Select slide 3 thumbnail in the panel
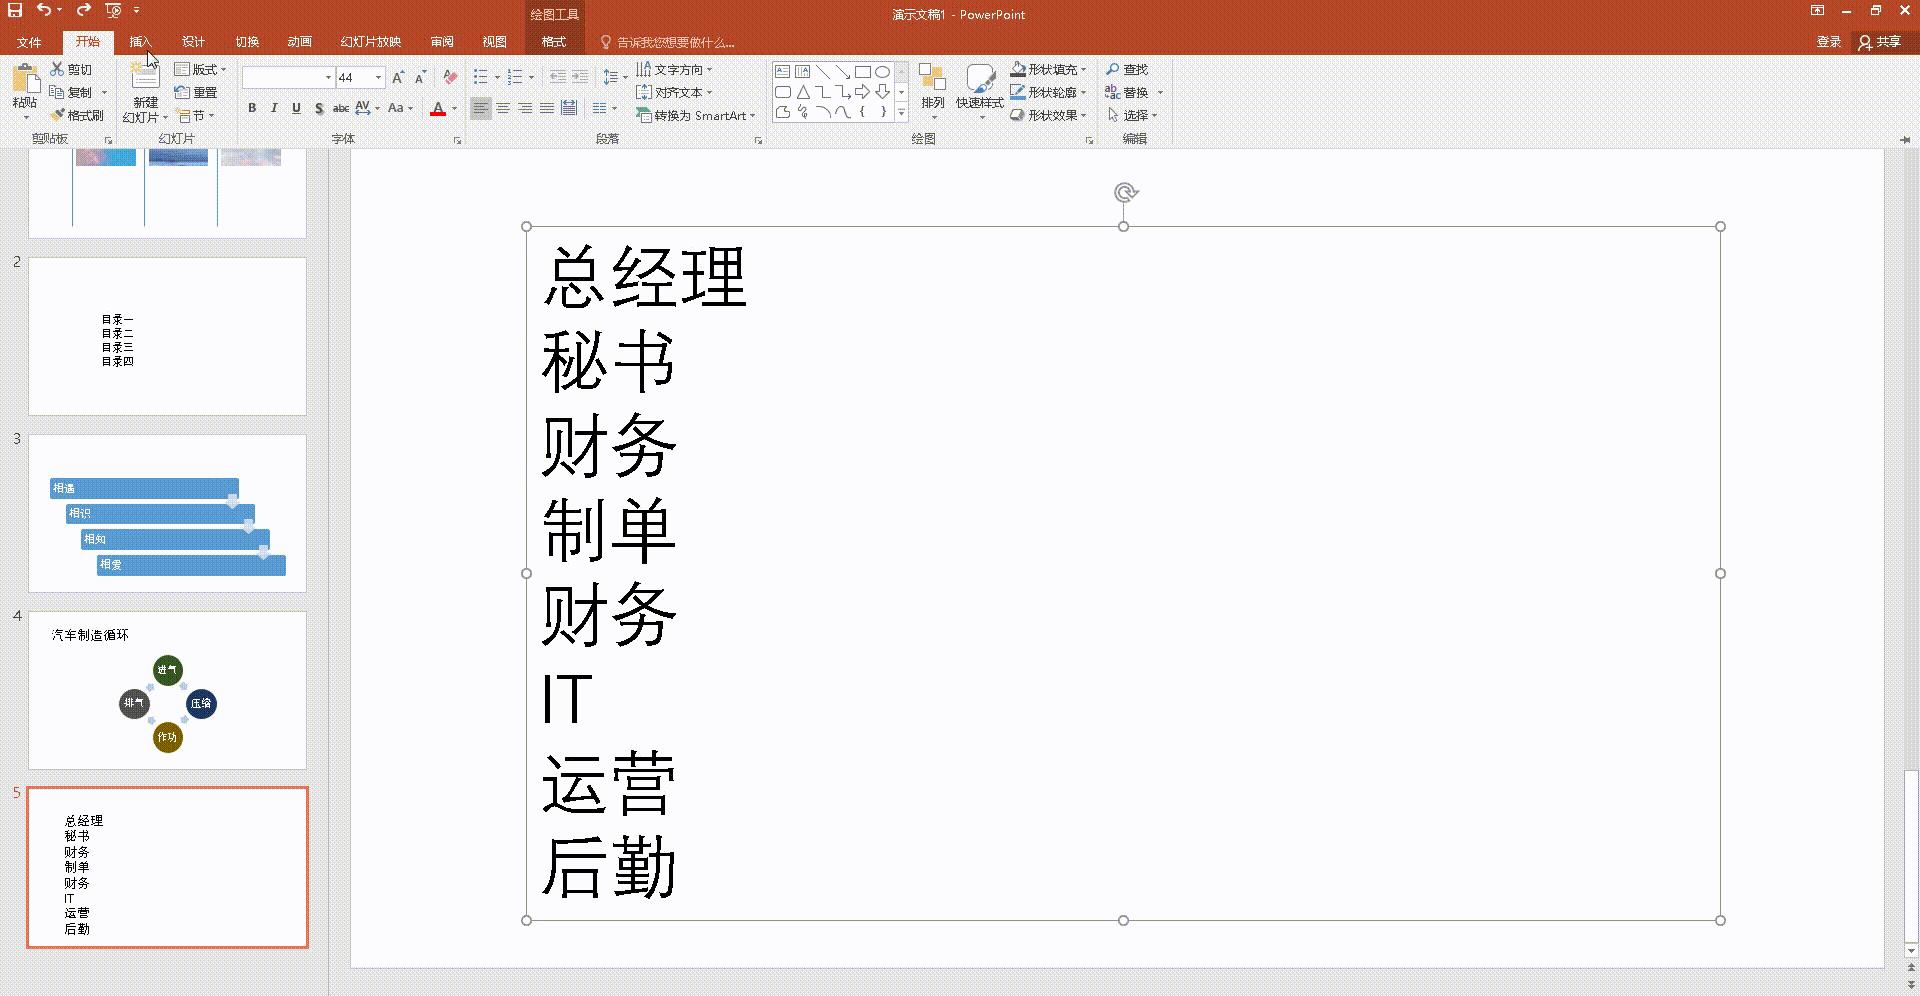This screenshot has height=996, width=1920. pos(167,512)
